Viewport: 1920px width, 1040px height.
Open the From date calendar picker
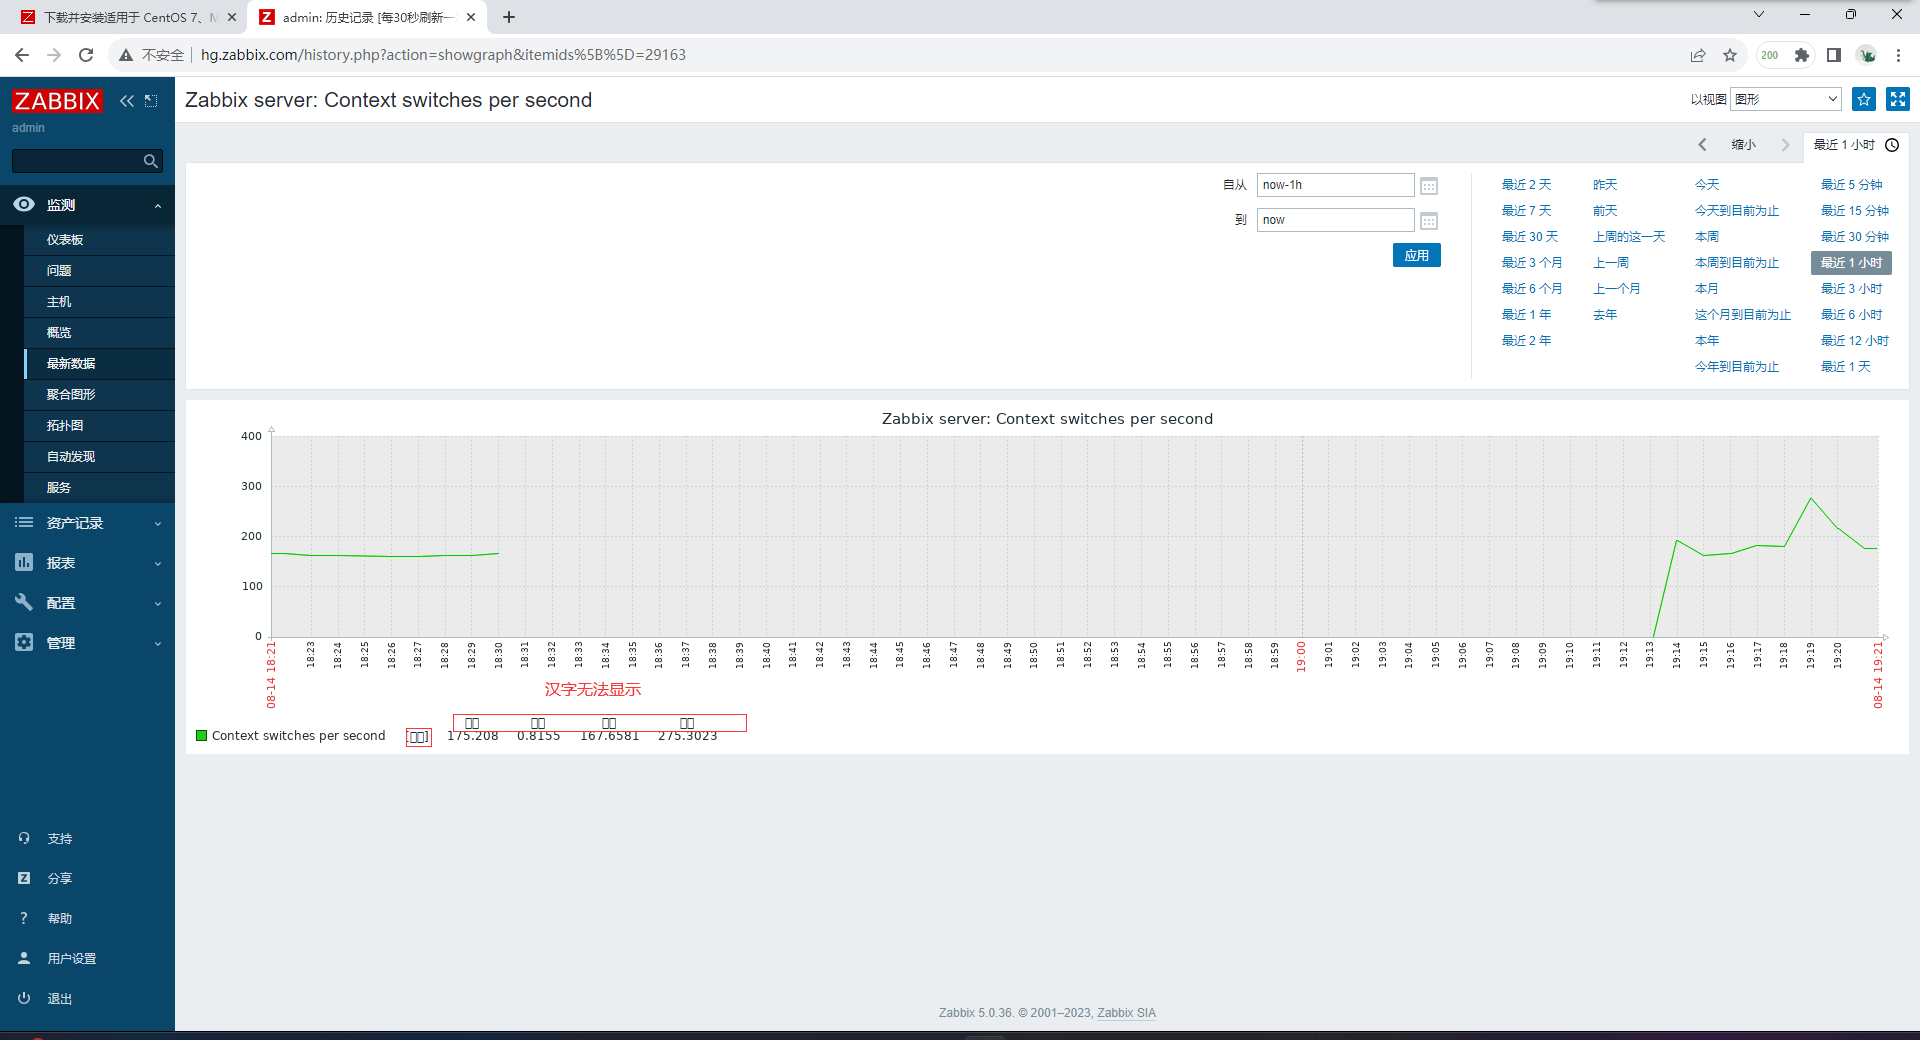coord(1429,186)
